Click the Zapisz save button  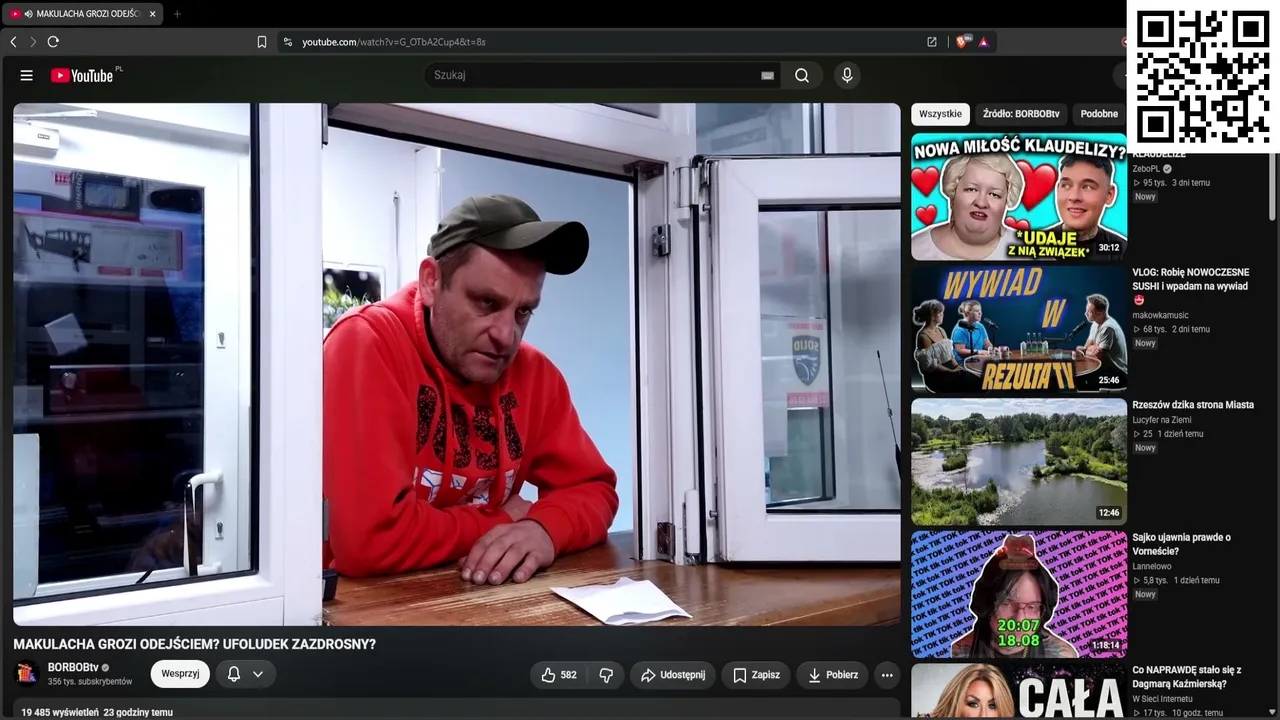(x=756, y=675)
